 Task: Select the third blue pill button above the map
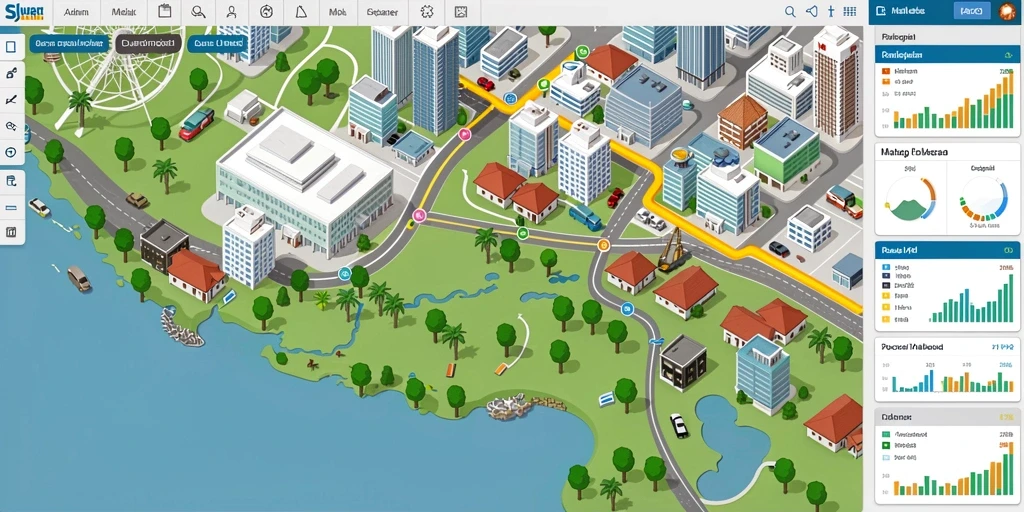pos(217,43)
